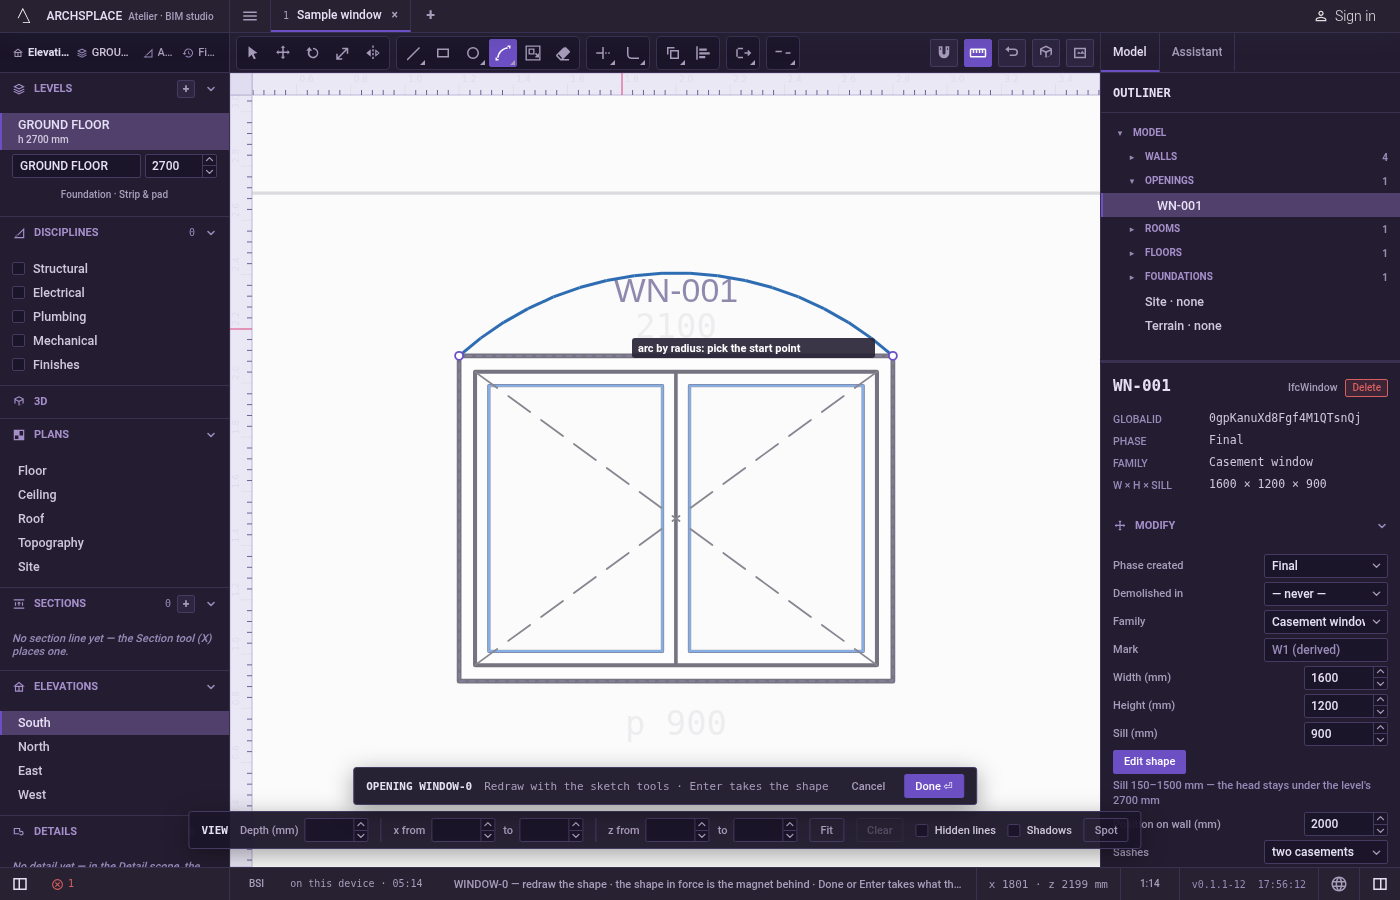1400x900 pixels.
Task: Open the Demolished in dropdown
Action: point(1325,594)
